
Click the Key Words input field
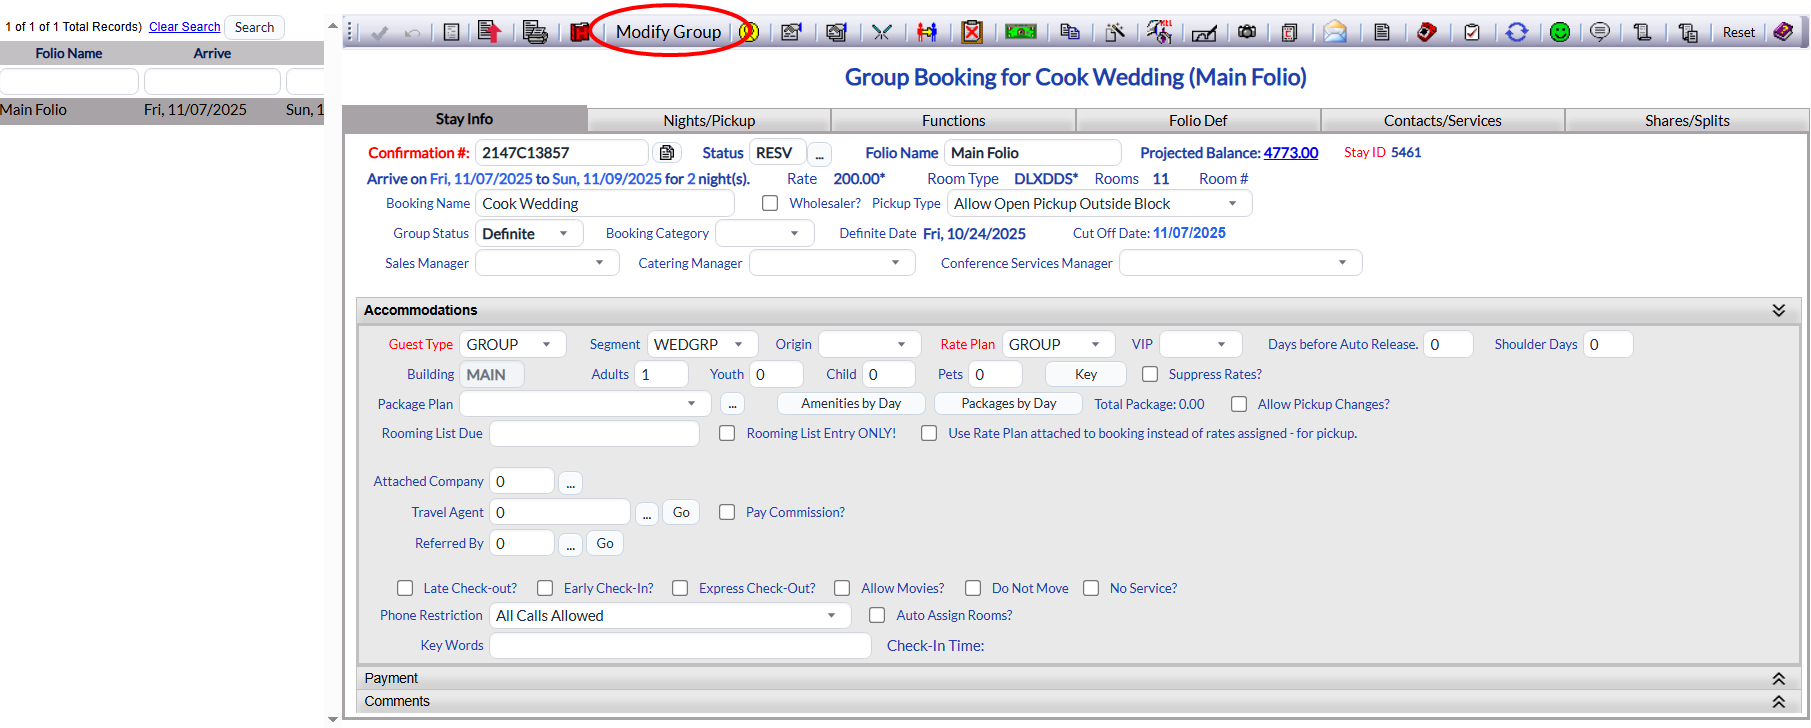pos(680,646)
